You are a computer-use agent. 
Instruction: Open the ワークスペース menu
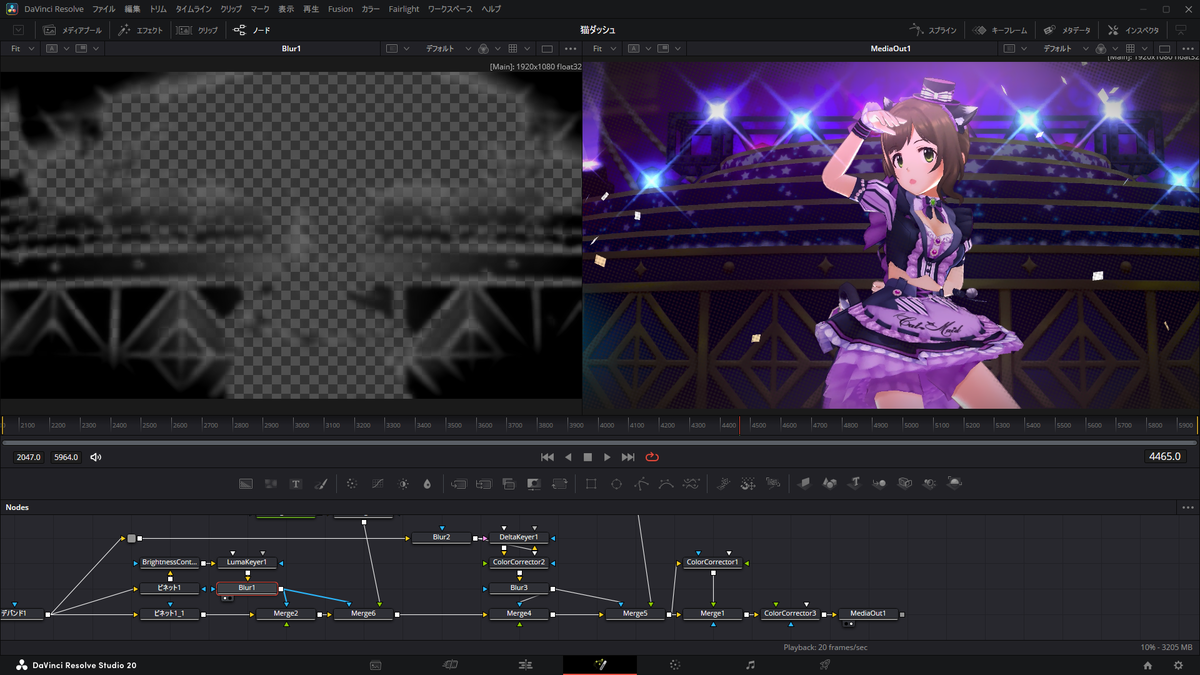451,9
